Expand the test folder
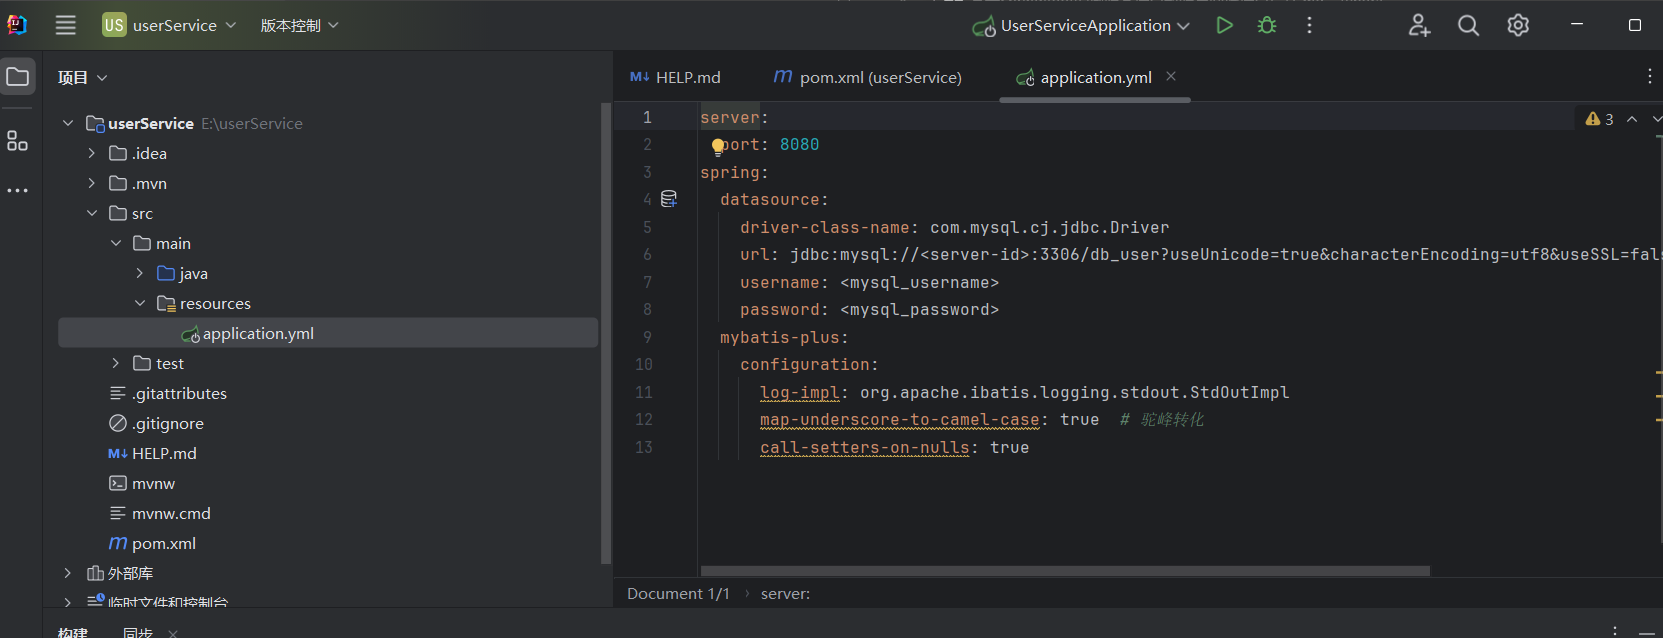This screenshot has width=1663, height=638. (x=116, y=363)
